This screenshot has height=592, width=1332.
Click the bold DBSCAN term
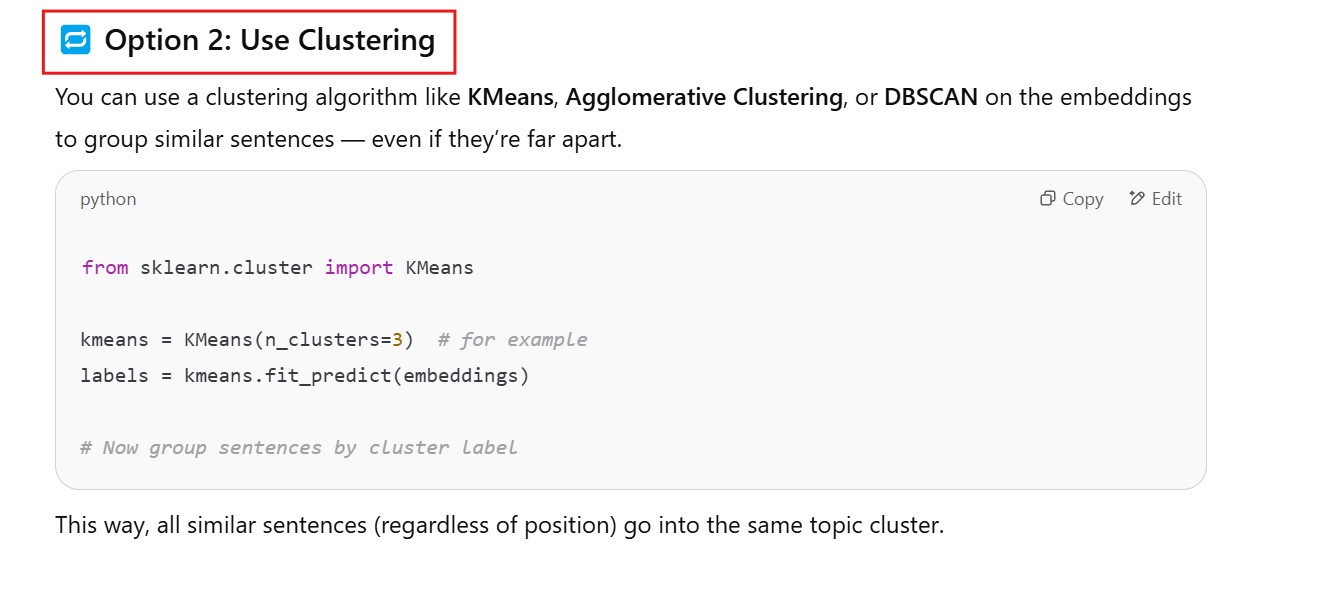[931, 98]
